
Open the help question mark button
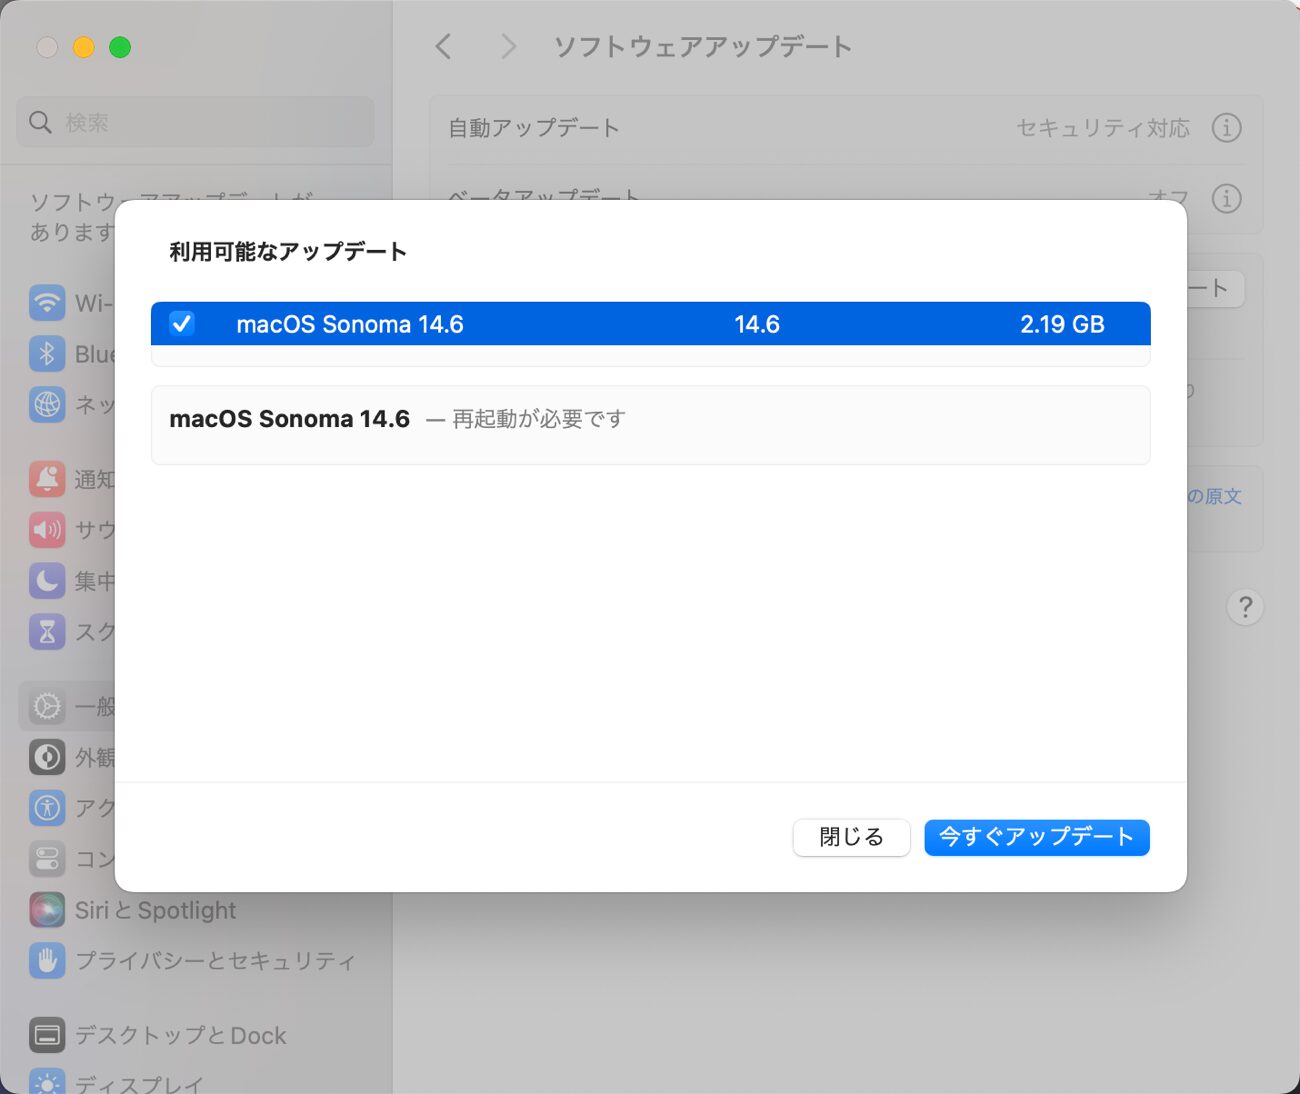[x=1245, y=607]
